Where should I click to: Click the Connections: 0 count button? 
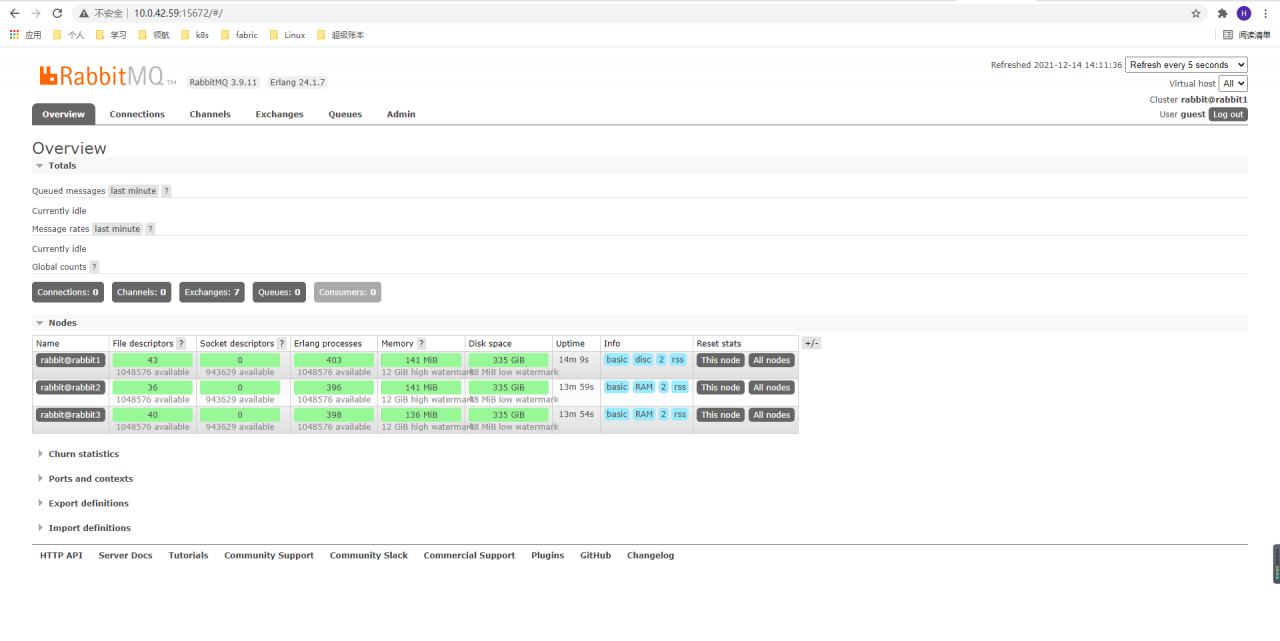coord(68,292)
